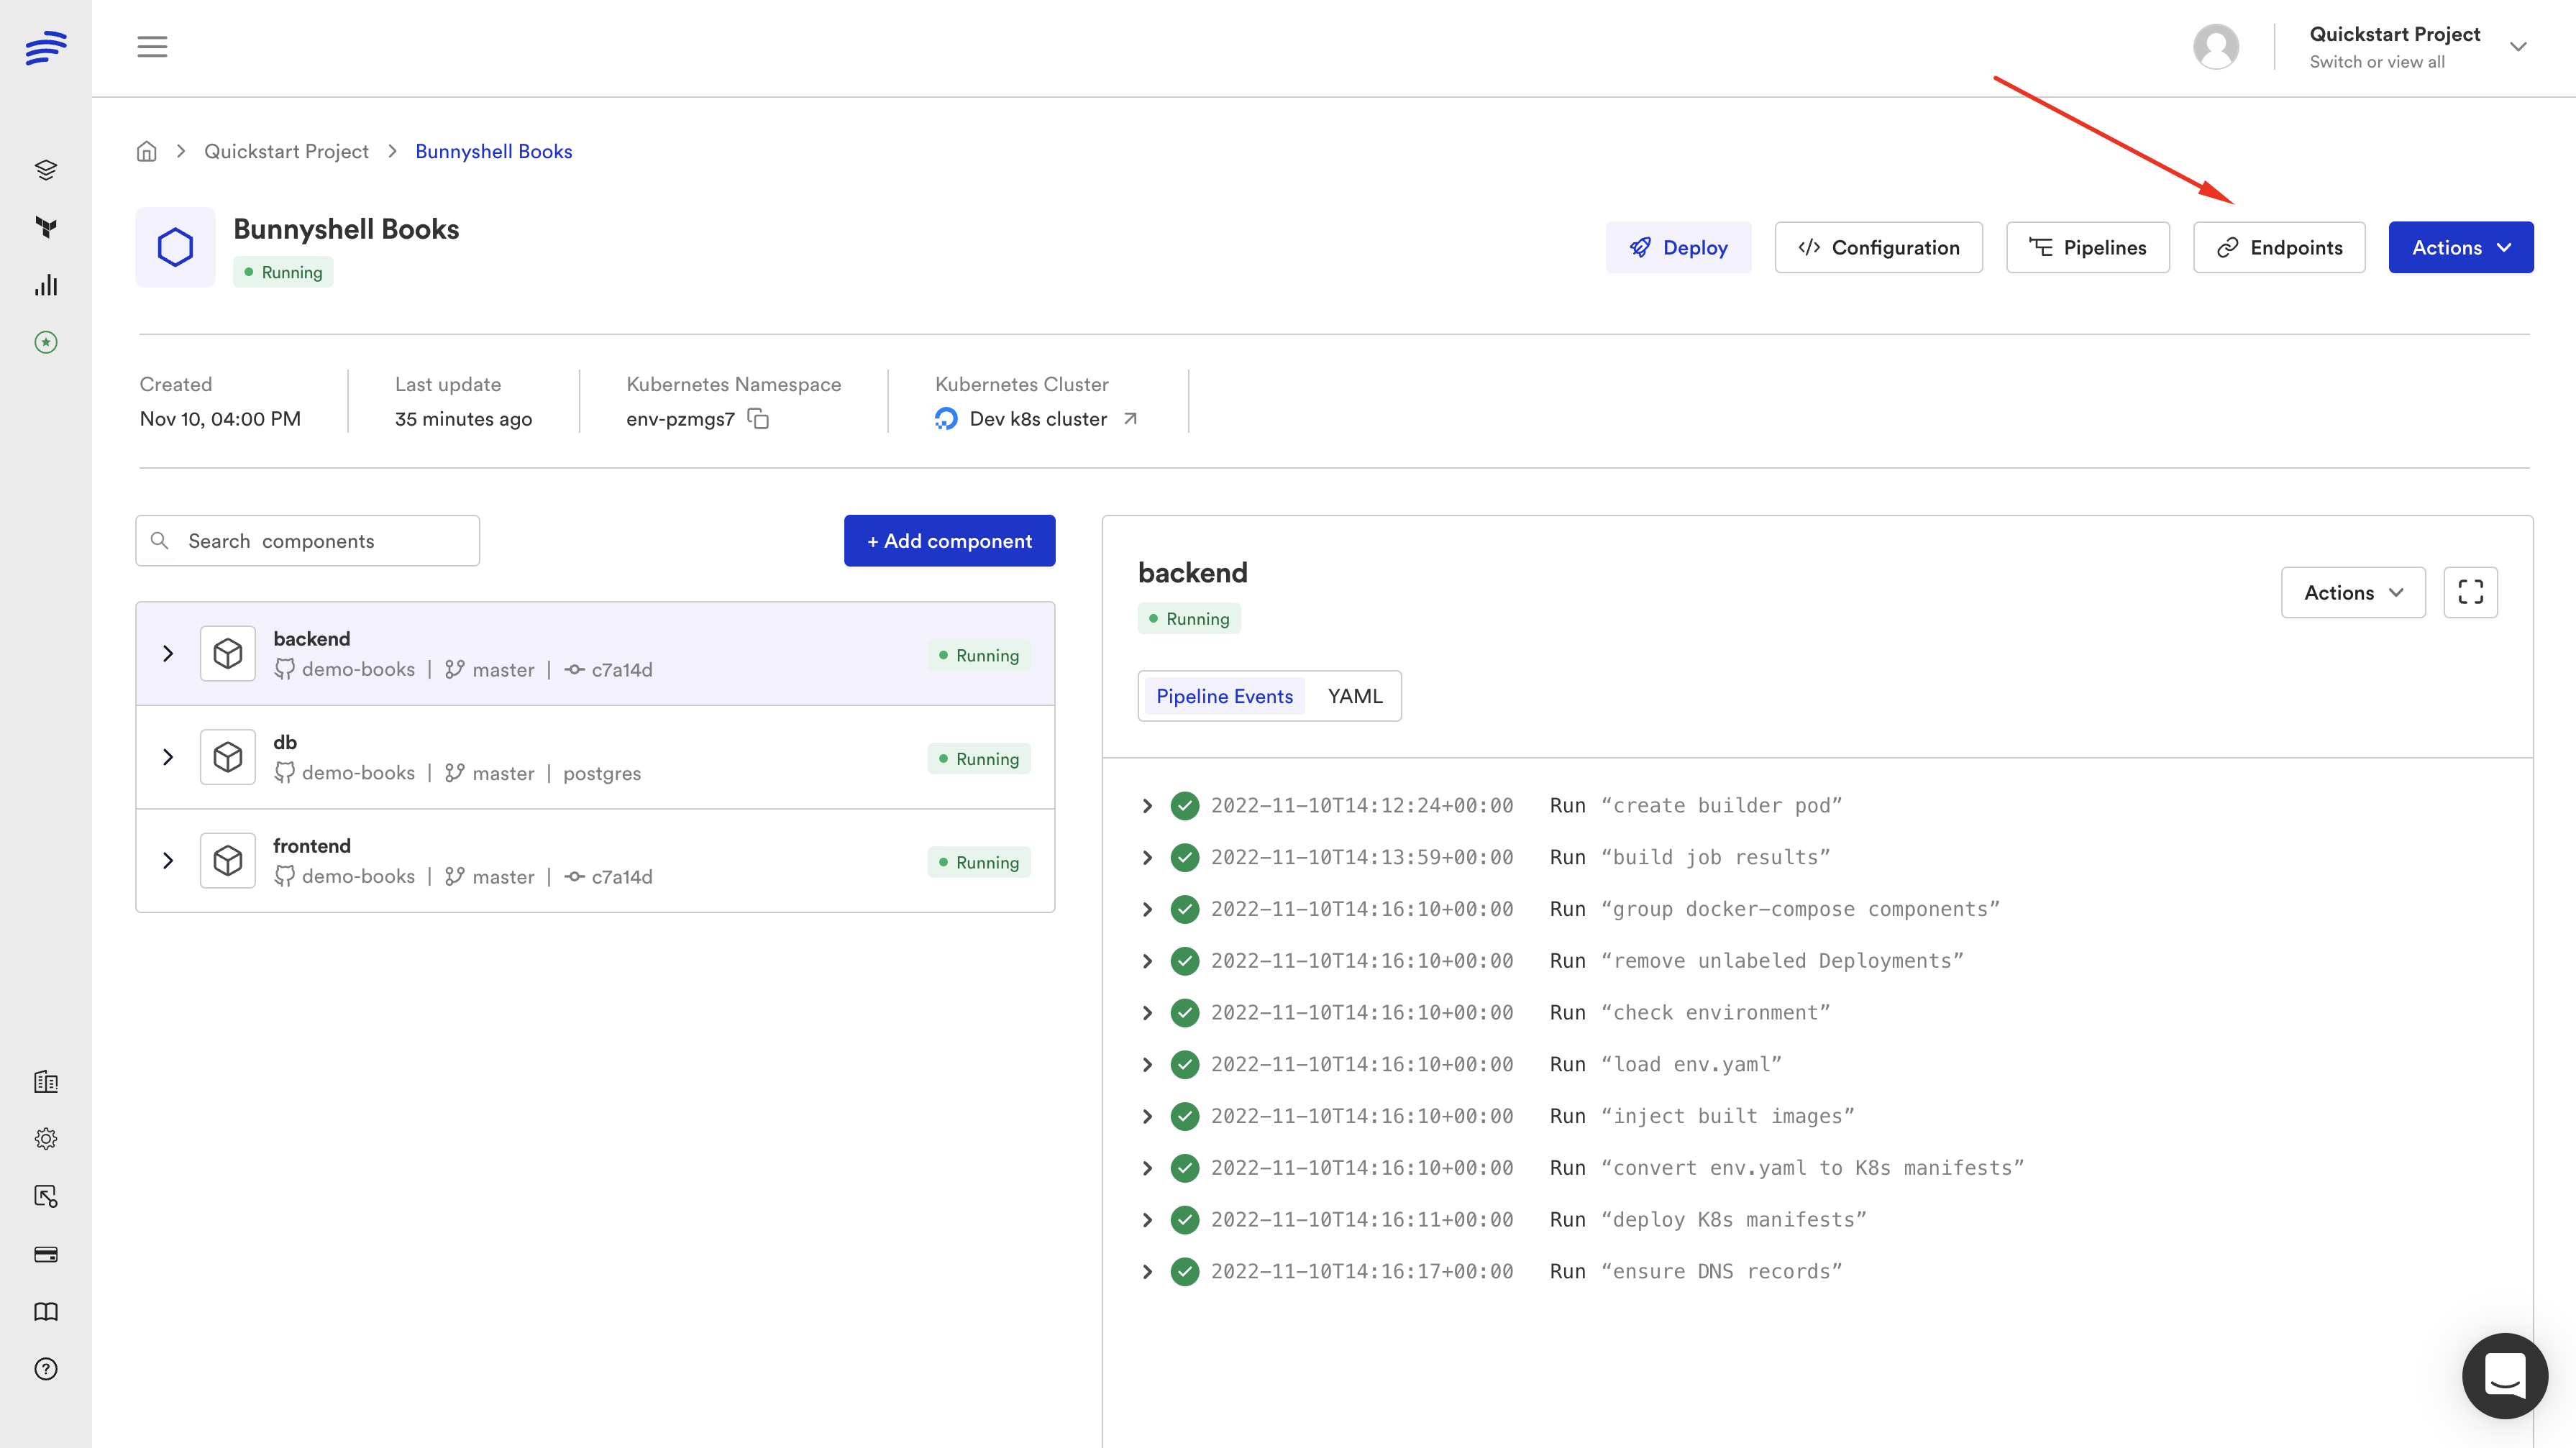This screenshot has width=2576, height=1448.
Task: Open the help question mark icon
Action: [x=46, y=1368]
